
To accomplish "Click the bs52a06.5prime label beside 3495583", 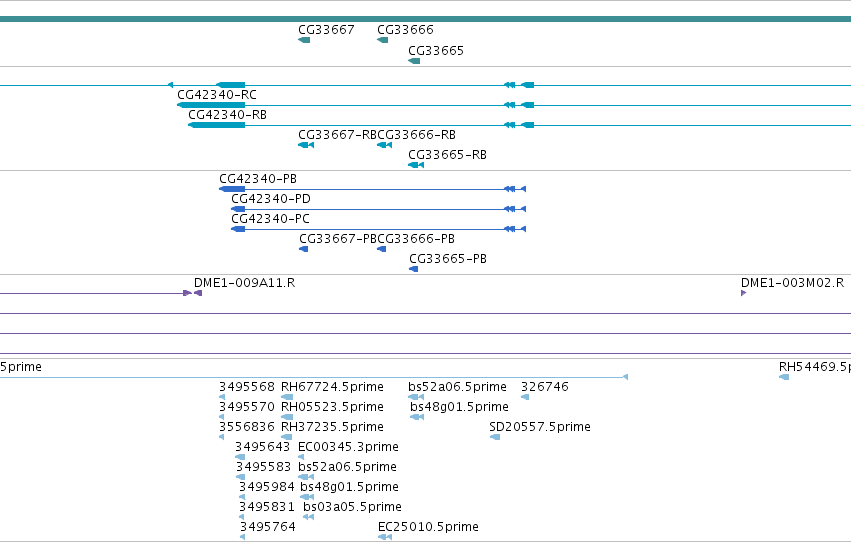I will click(347, 468).
